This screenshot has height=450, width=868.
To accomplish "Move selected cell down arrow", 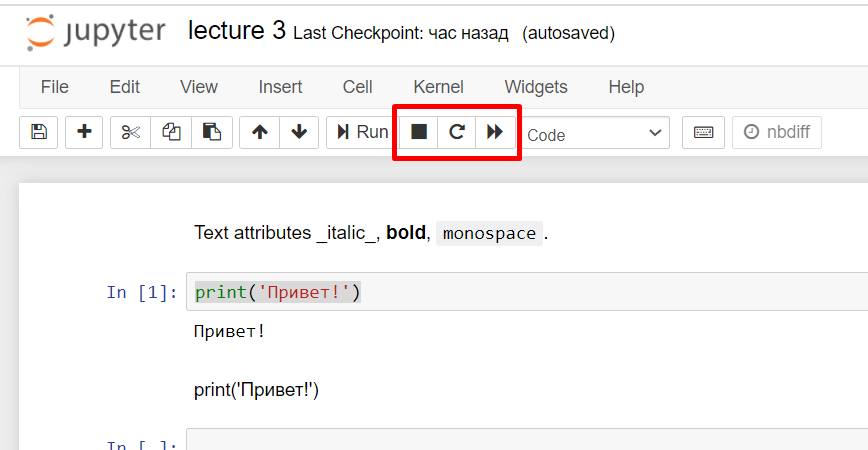I will pos(298,132).
